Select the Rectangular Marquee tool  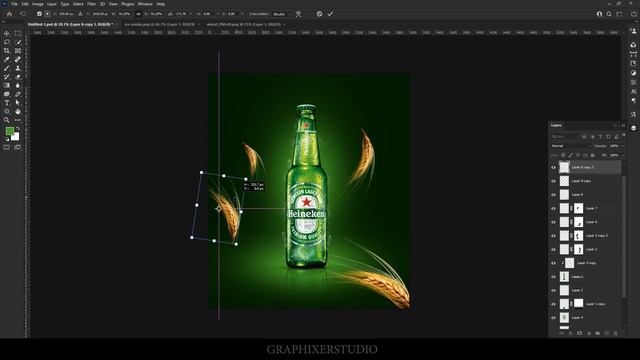[18, 33]
